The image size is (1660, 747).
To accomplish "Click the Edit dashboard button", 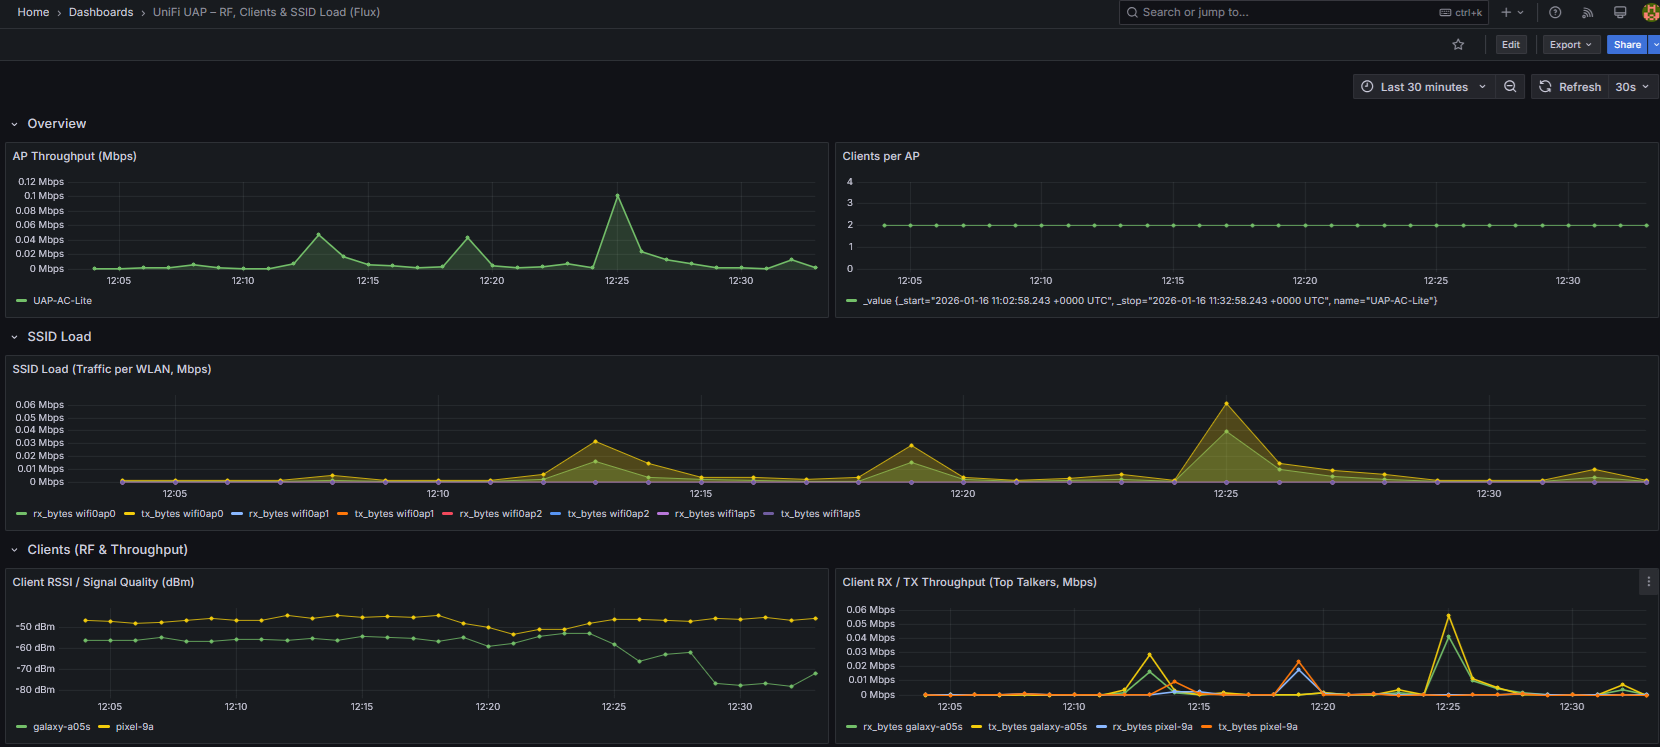I will pyautogui.click(x=1510, y=45).
